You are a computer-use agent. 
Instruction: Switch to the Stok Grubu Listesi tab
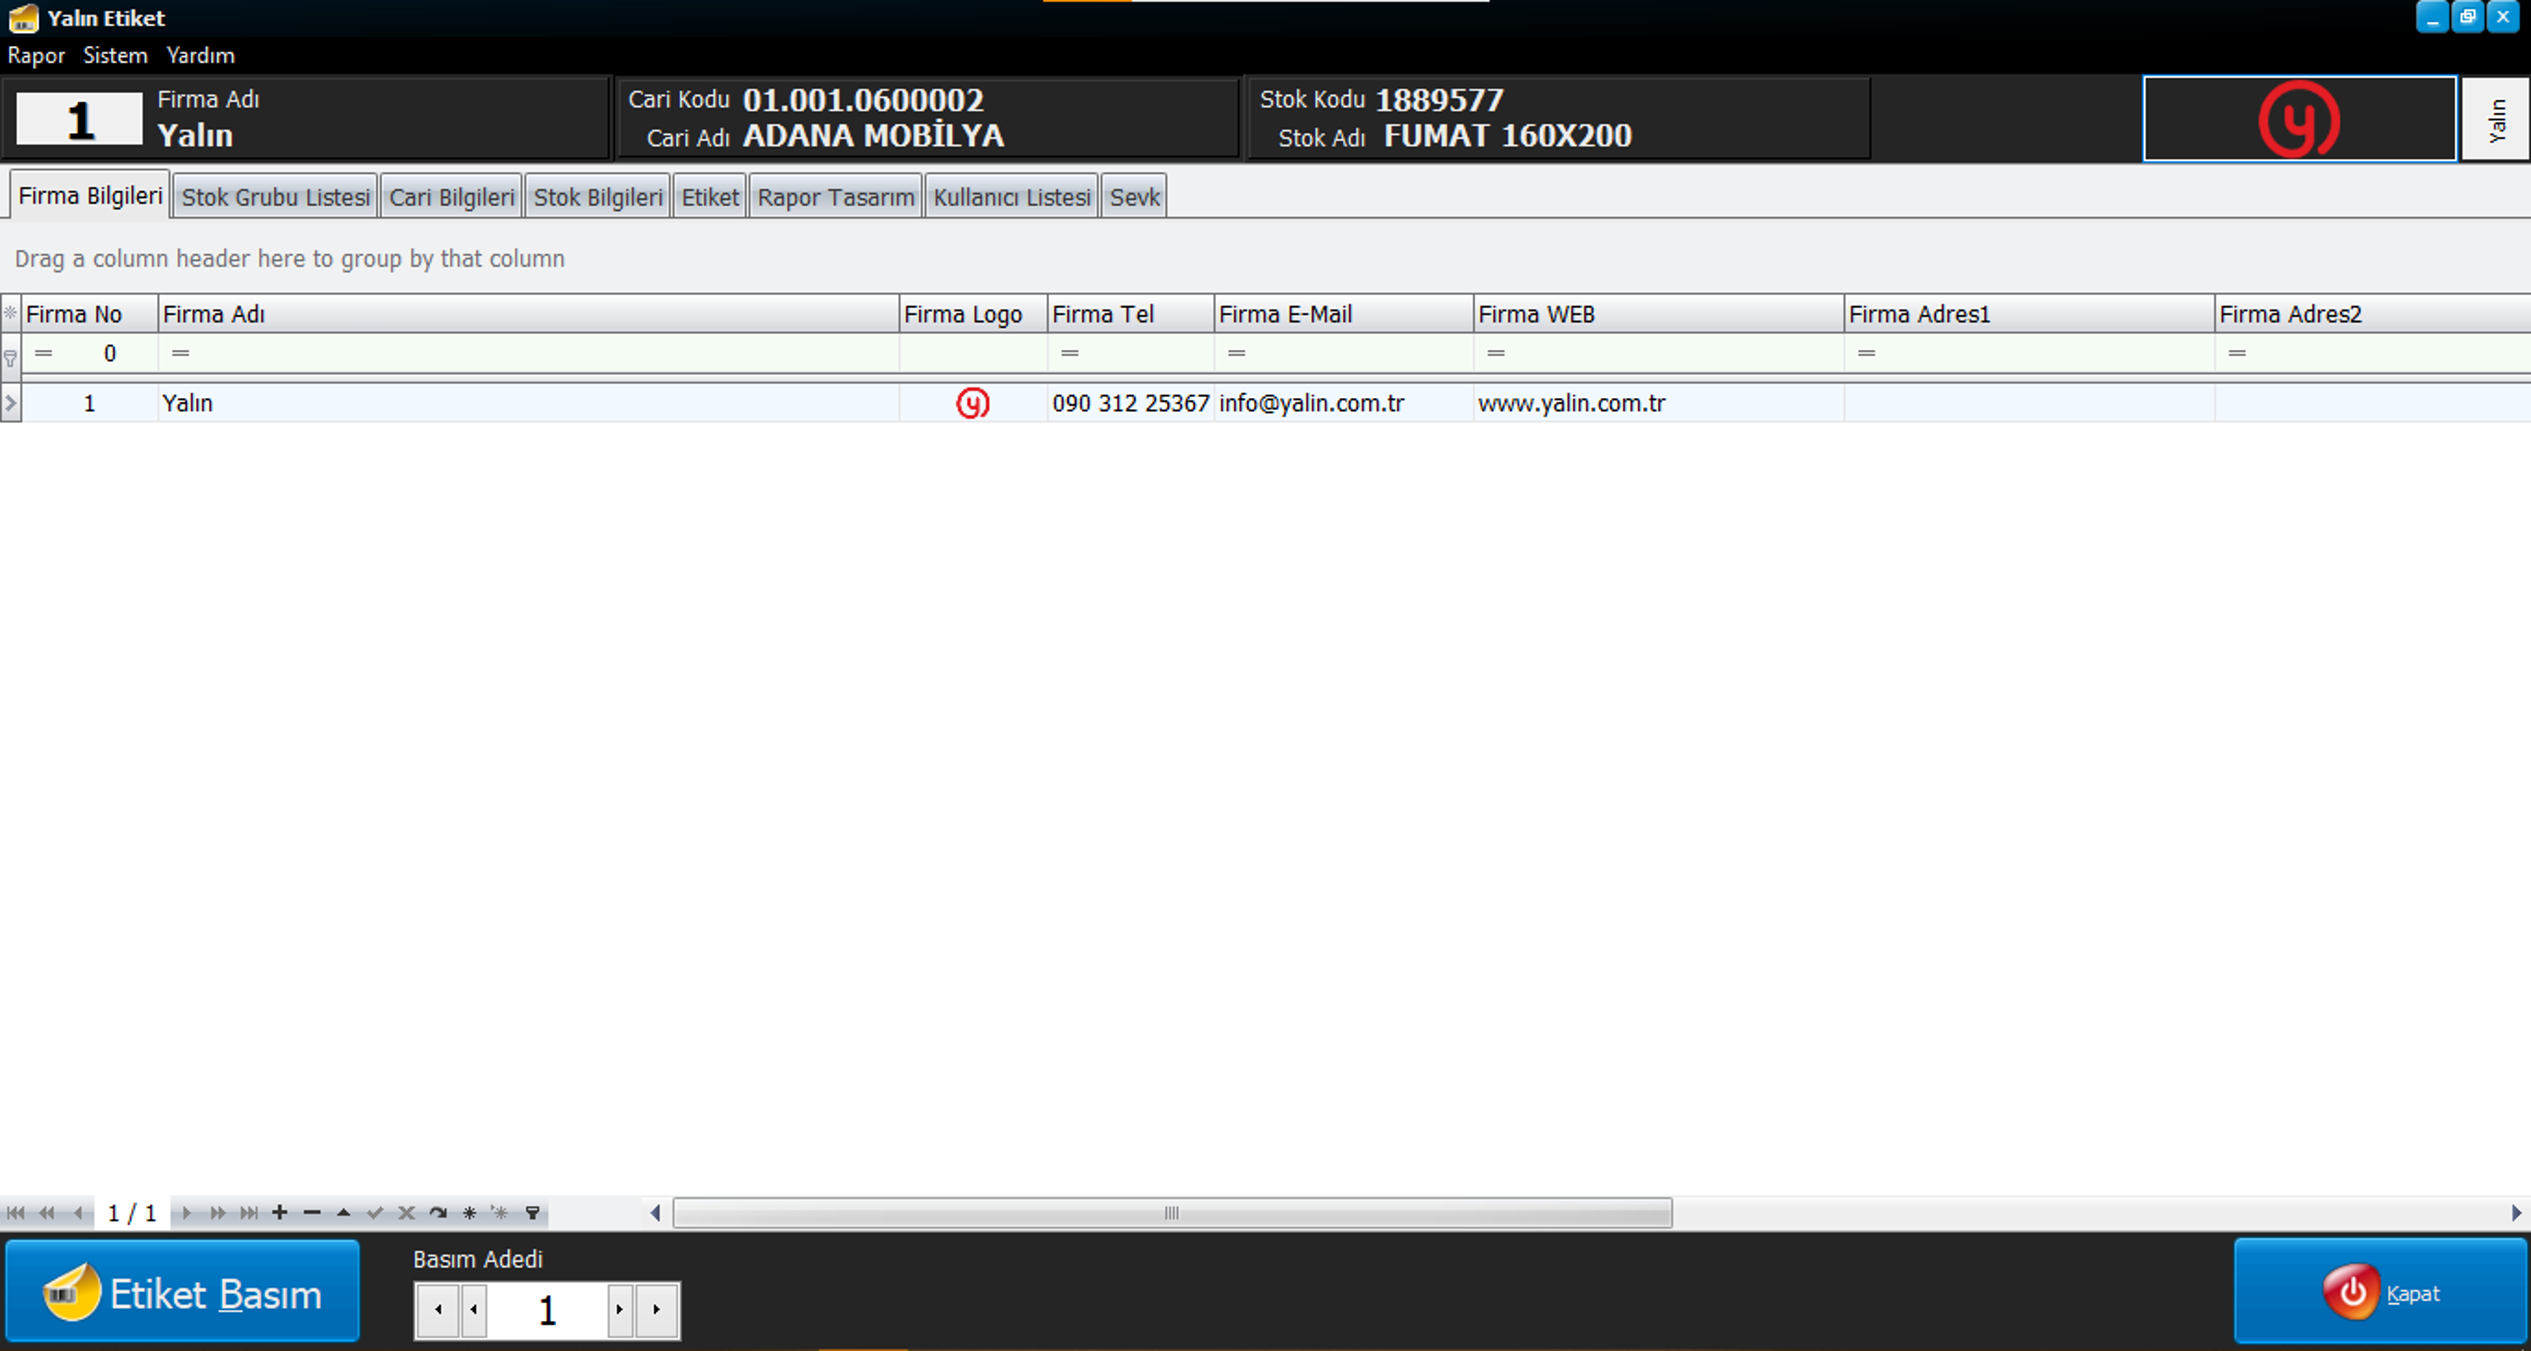pyautogui.click(x=275, y=197)
